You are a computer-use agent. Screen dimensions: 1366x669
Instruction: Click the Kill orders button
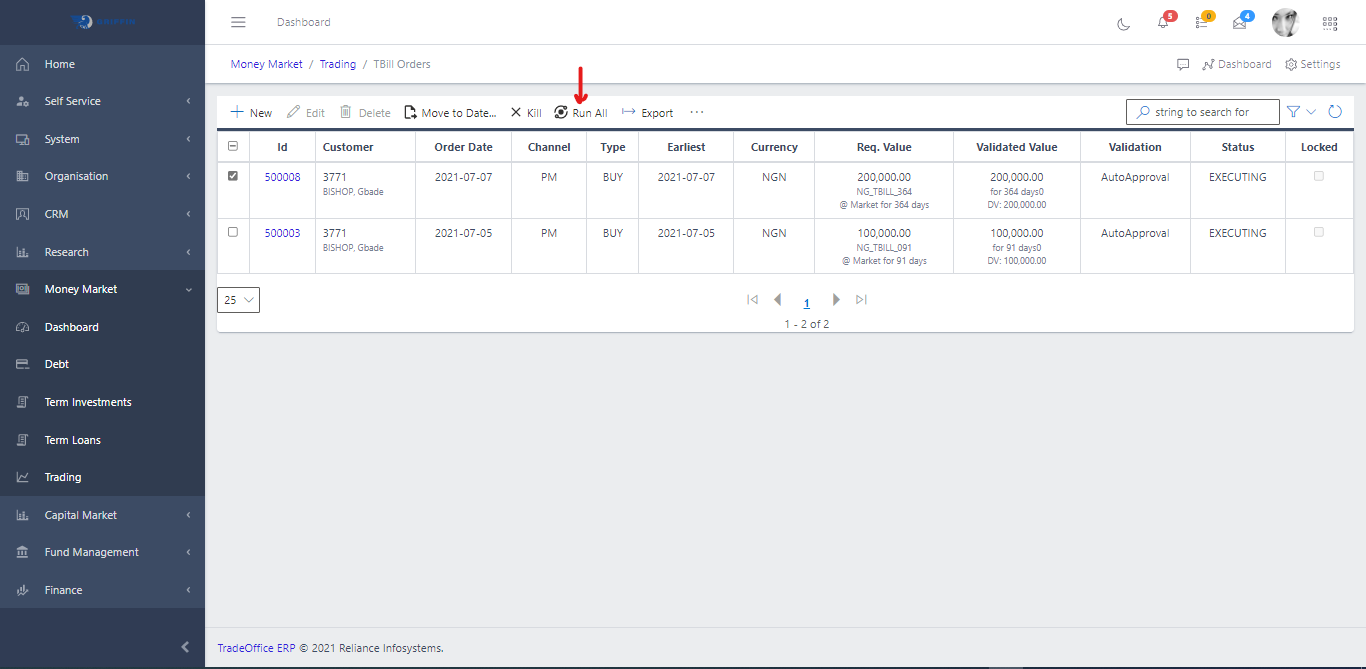(526, 113)
